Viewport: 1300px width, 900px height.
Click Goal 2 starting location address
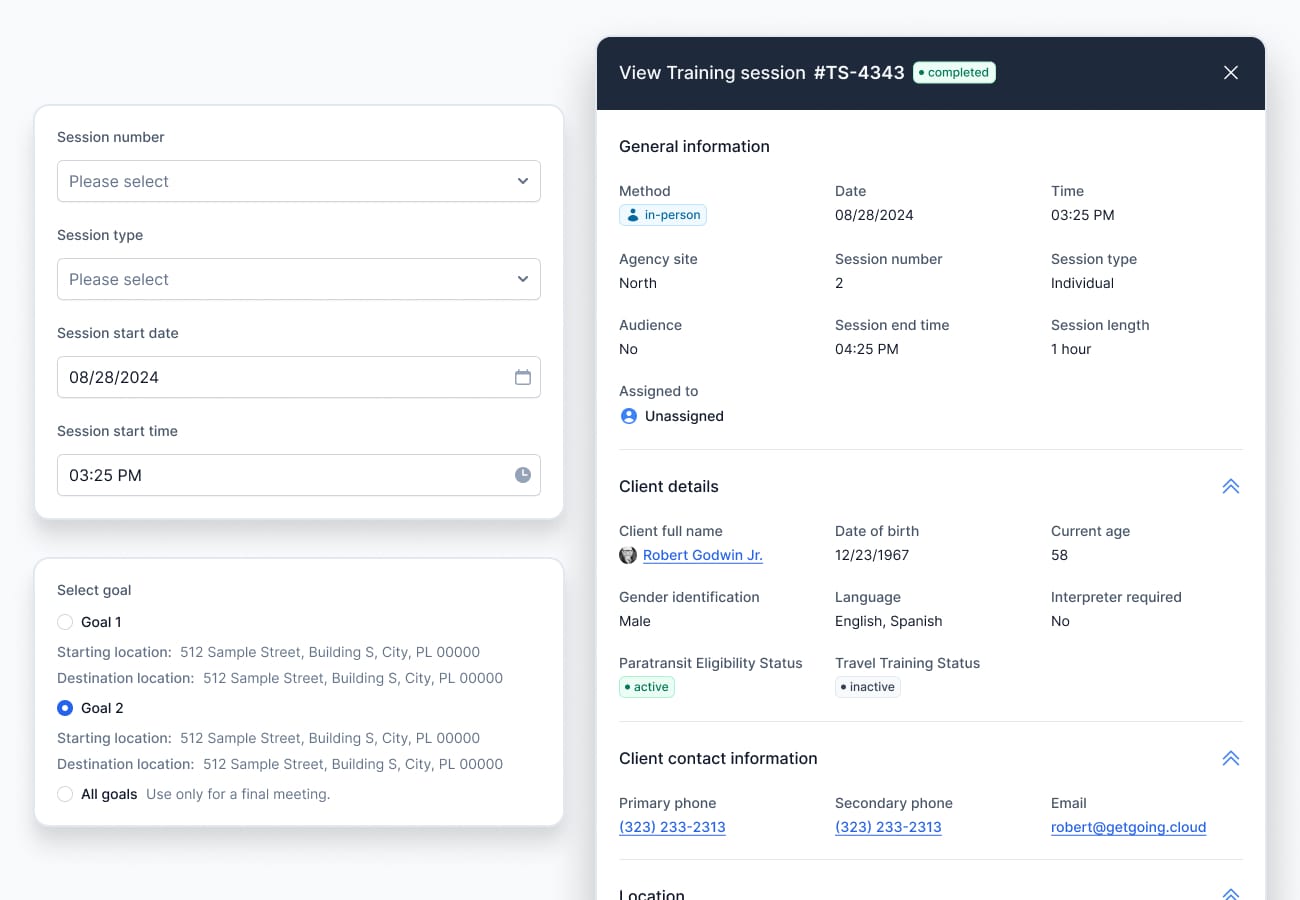pos(330,738)
